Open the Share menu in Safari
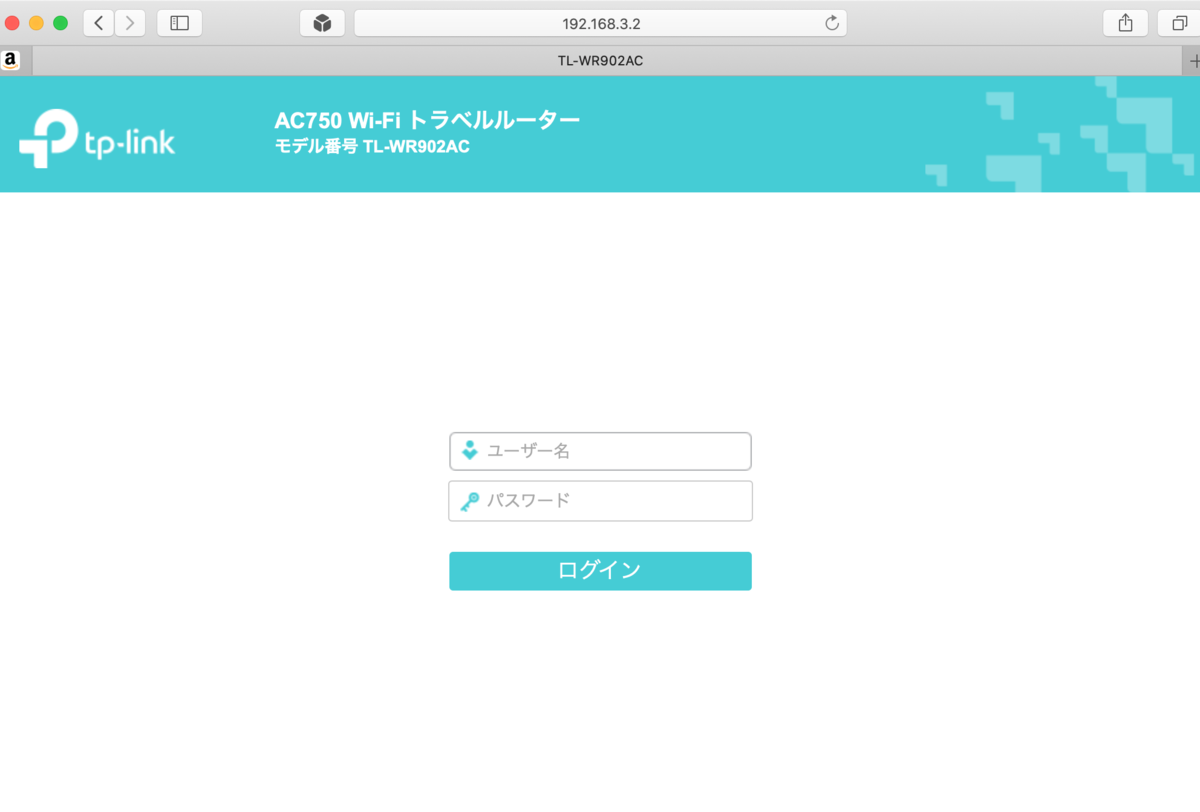This screenshot has height=812, width=1200. [x=1125, y=22]
